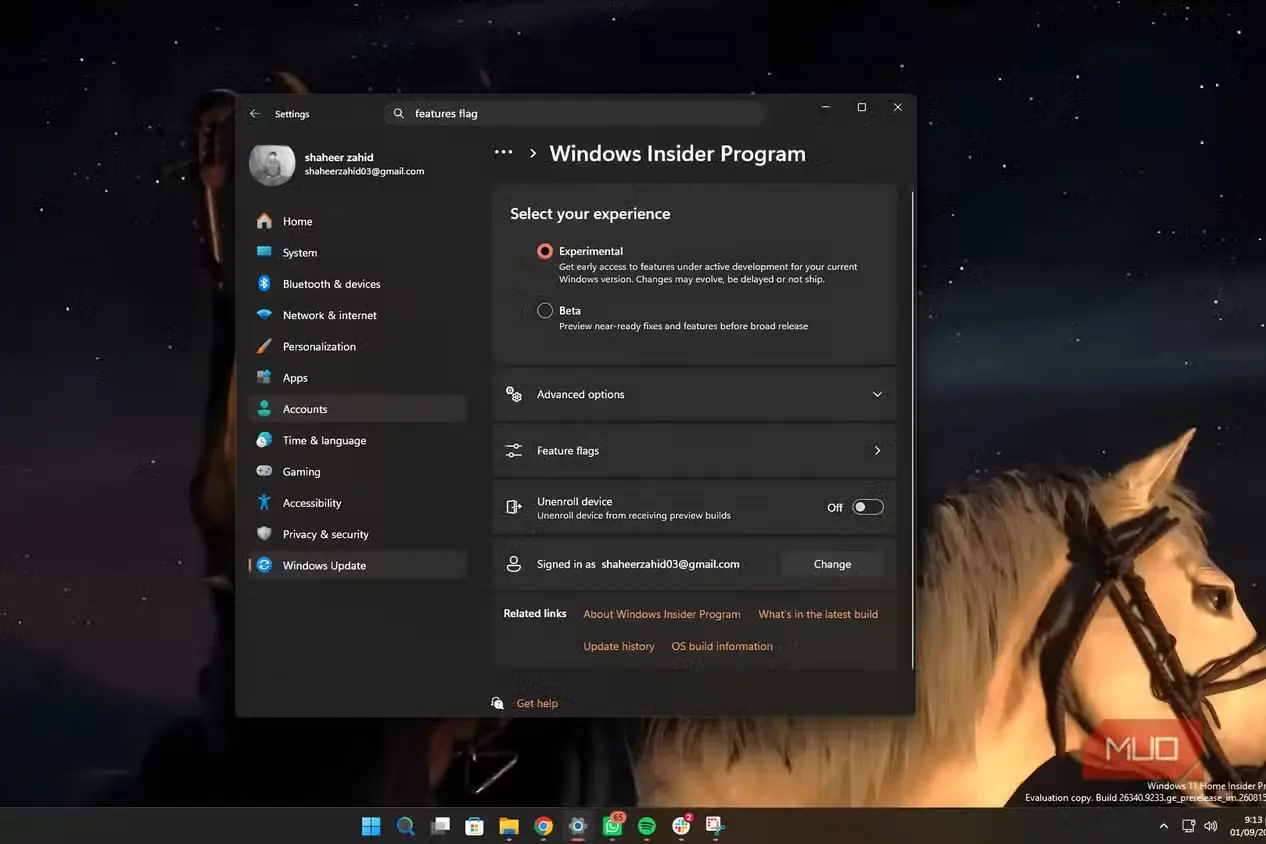Click the Get help link
Screen dimensions: 1266x844
pyautogui.click(x=537, y=703)
